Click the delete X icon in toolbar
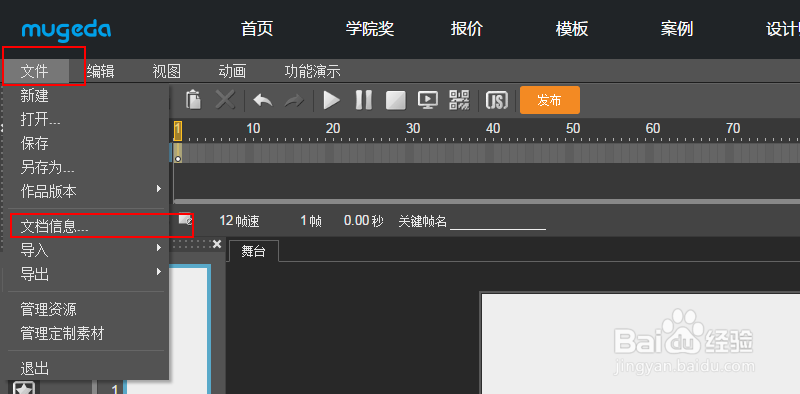The image size is (800, 394). 225,100
